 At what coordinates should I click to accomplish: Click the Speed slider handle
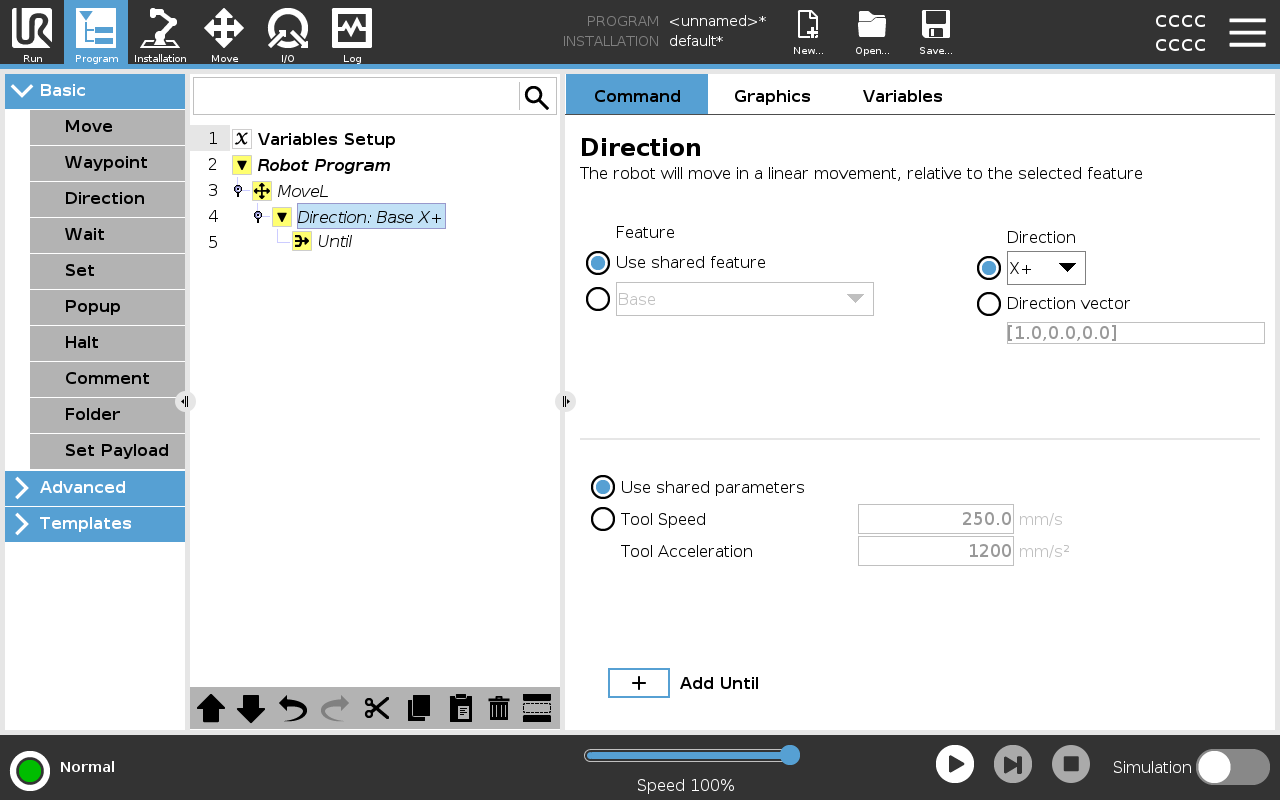[789, 755]
